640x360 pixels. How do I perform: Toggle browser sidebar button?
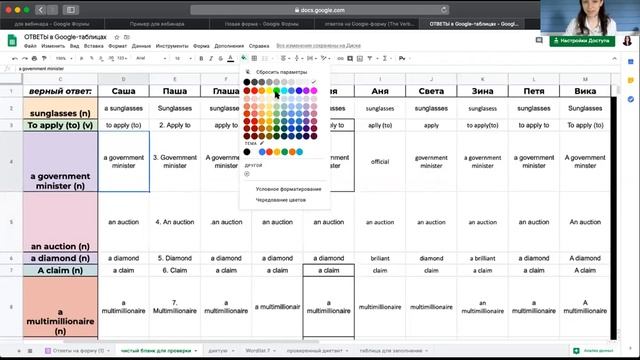point(71,10)
